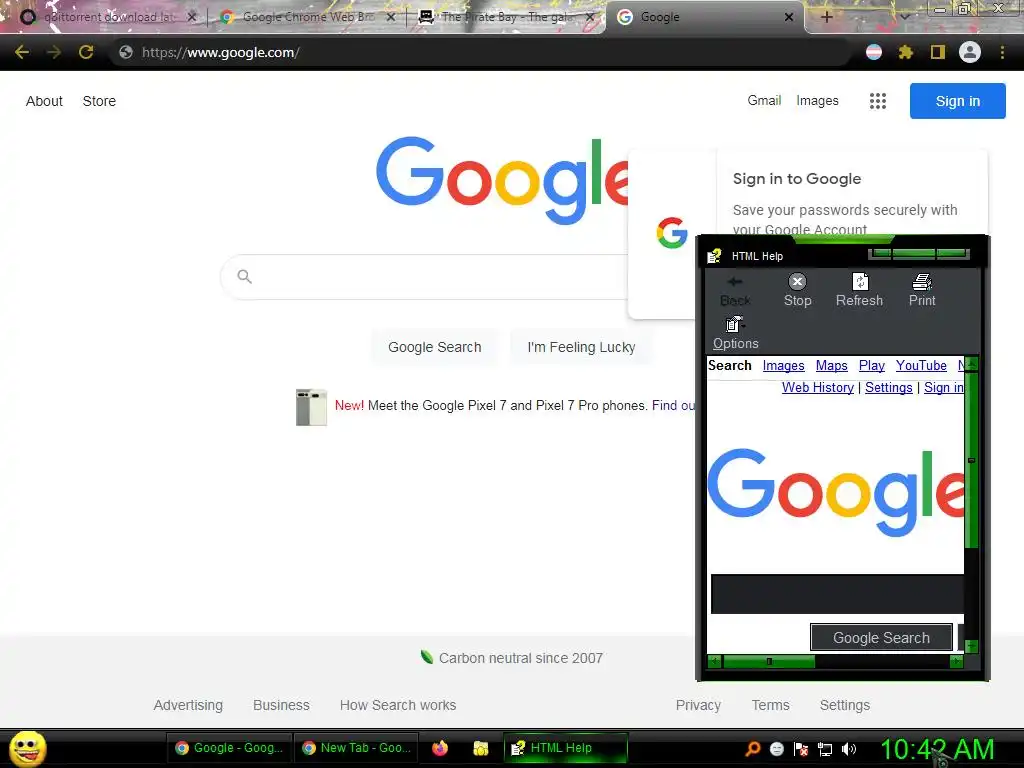1024x768 pixels.
Task: Click the HTML Help title bar icon
Action: point(714,256)
